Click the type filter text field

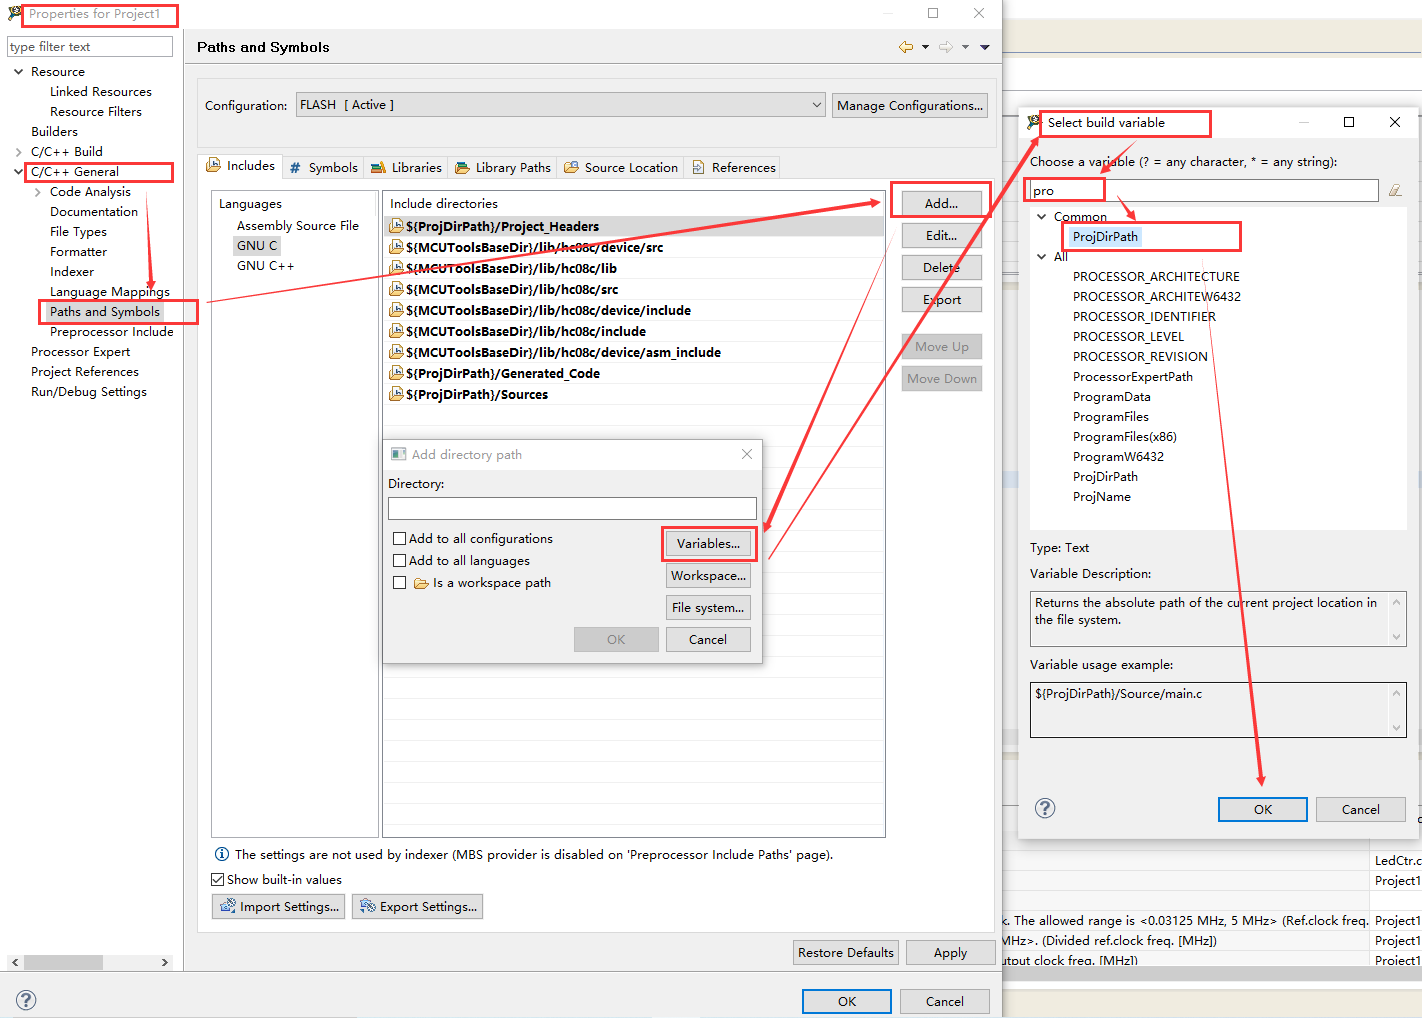(x=90, y=47)
